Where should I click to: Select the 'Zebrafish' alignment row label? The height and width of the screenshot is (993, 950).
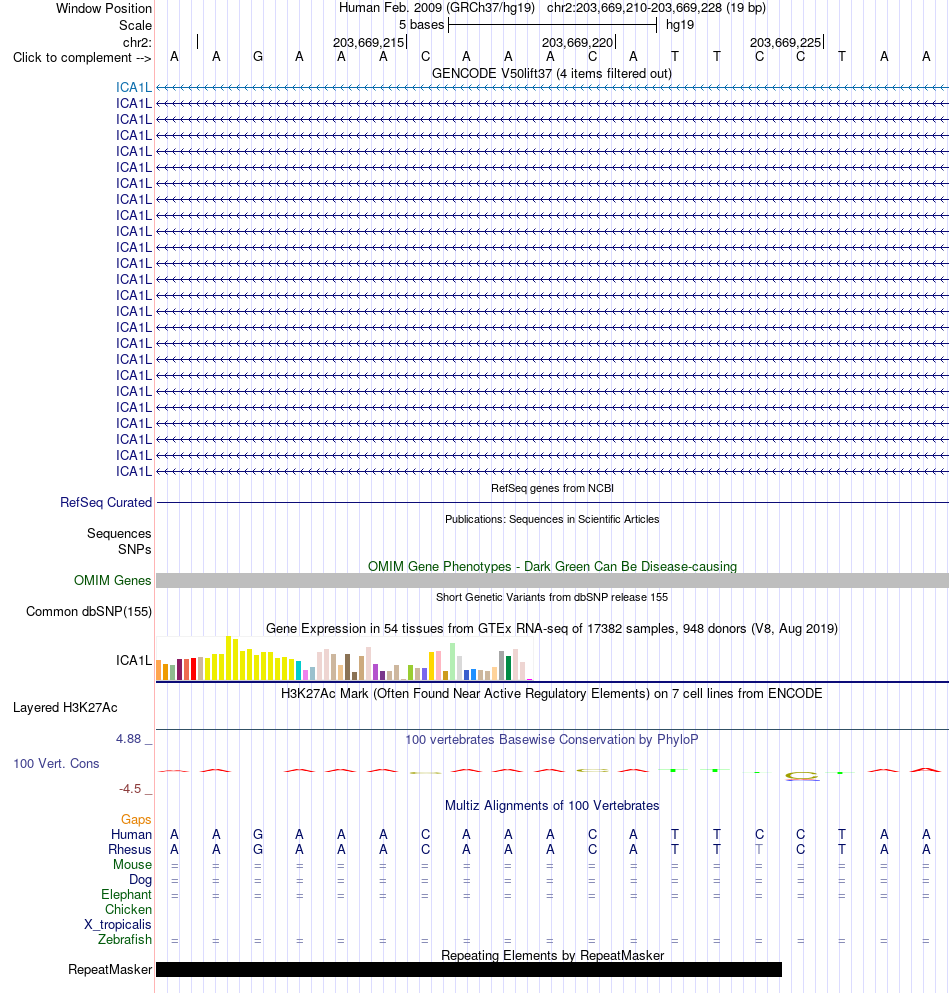(125, 939)
